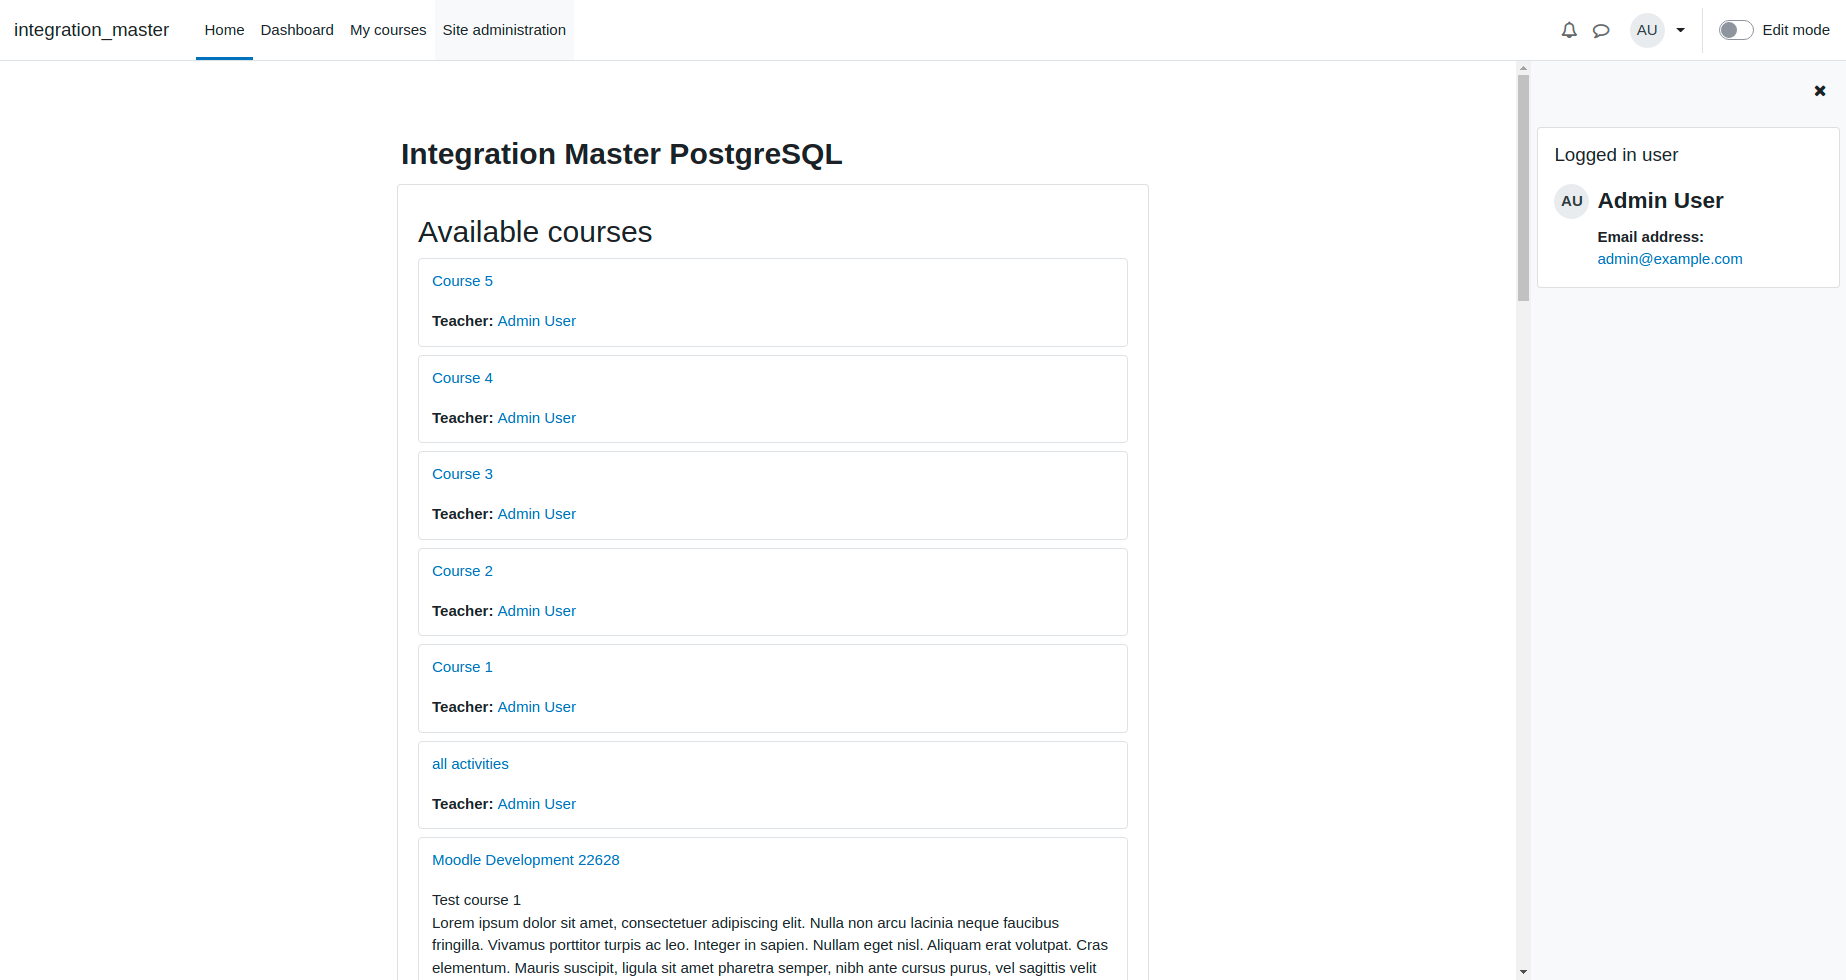Open the Dashboard tab

tap(297, 30)
